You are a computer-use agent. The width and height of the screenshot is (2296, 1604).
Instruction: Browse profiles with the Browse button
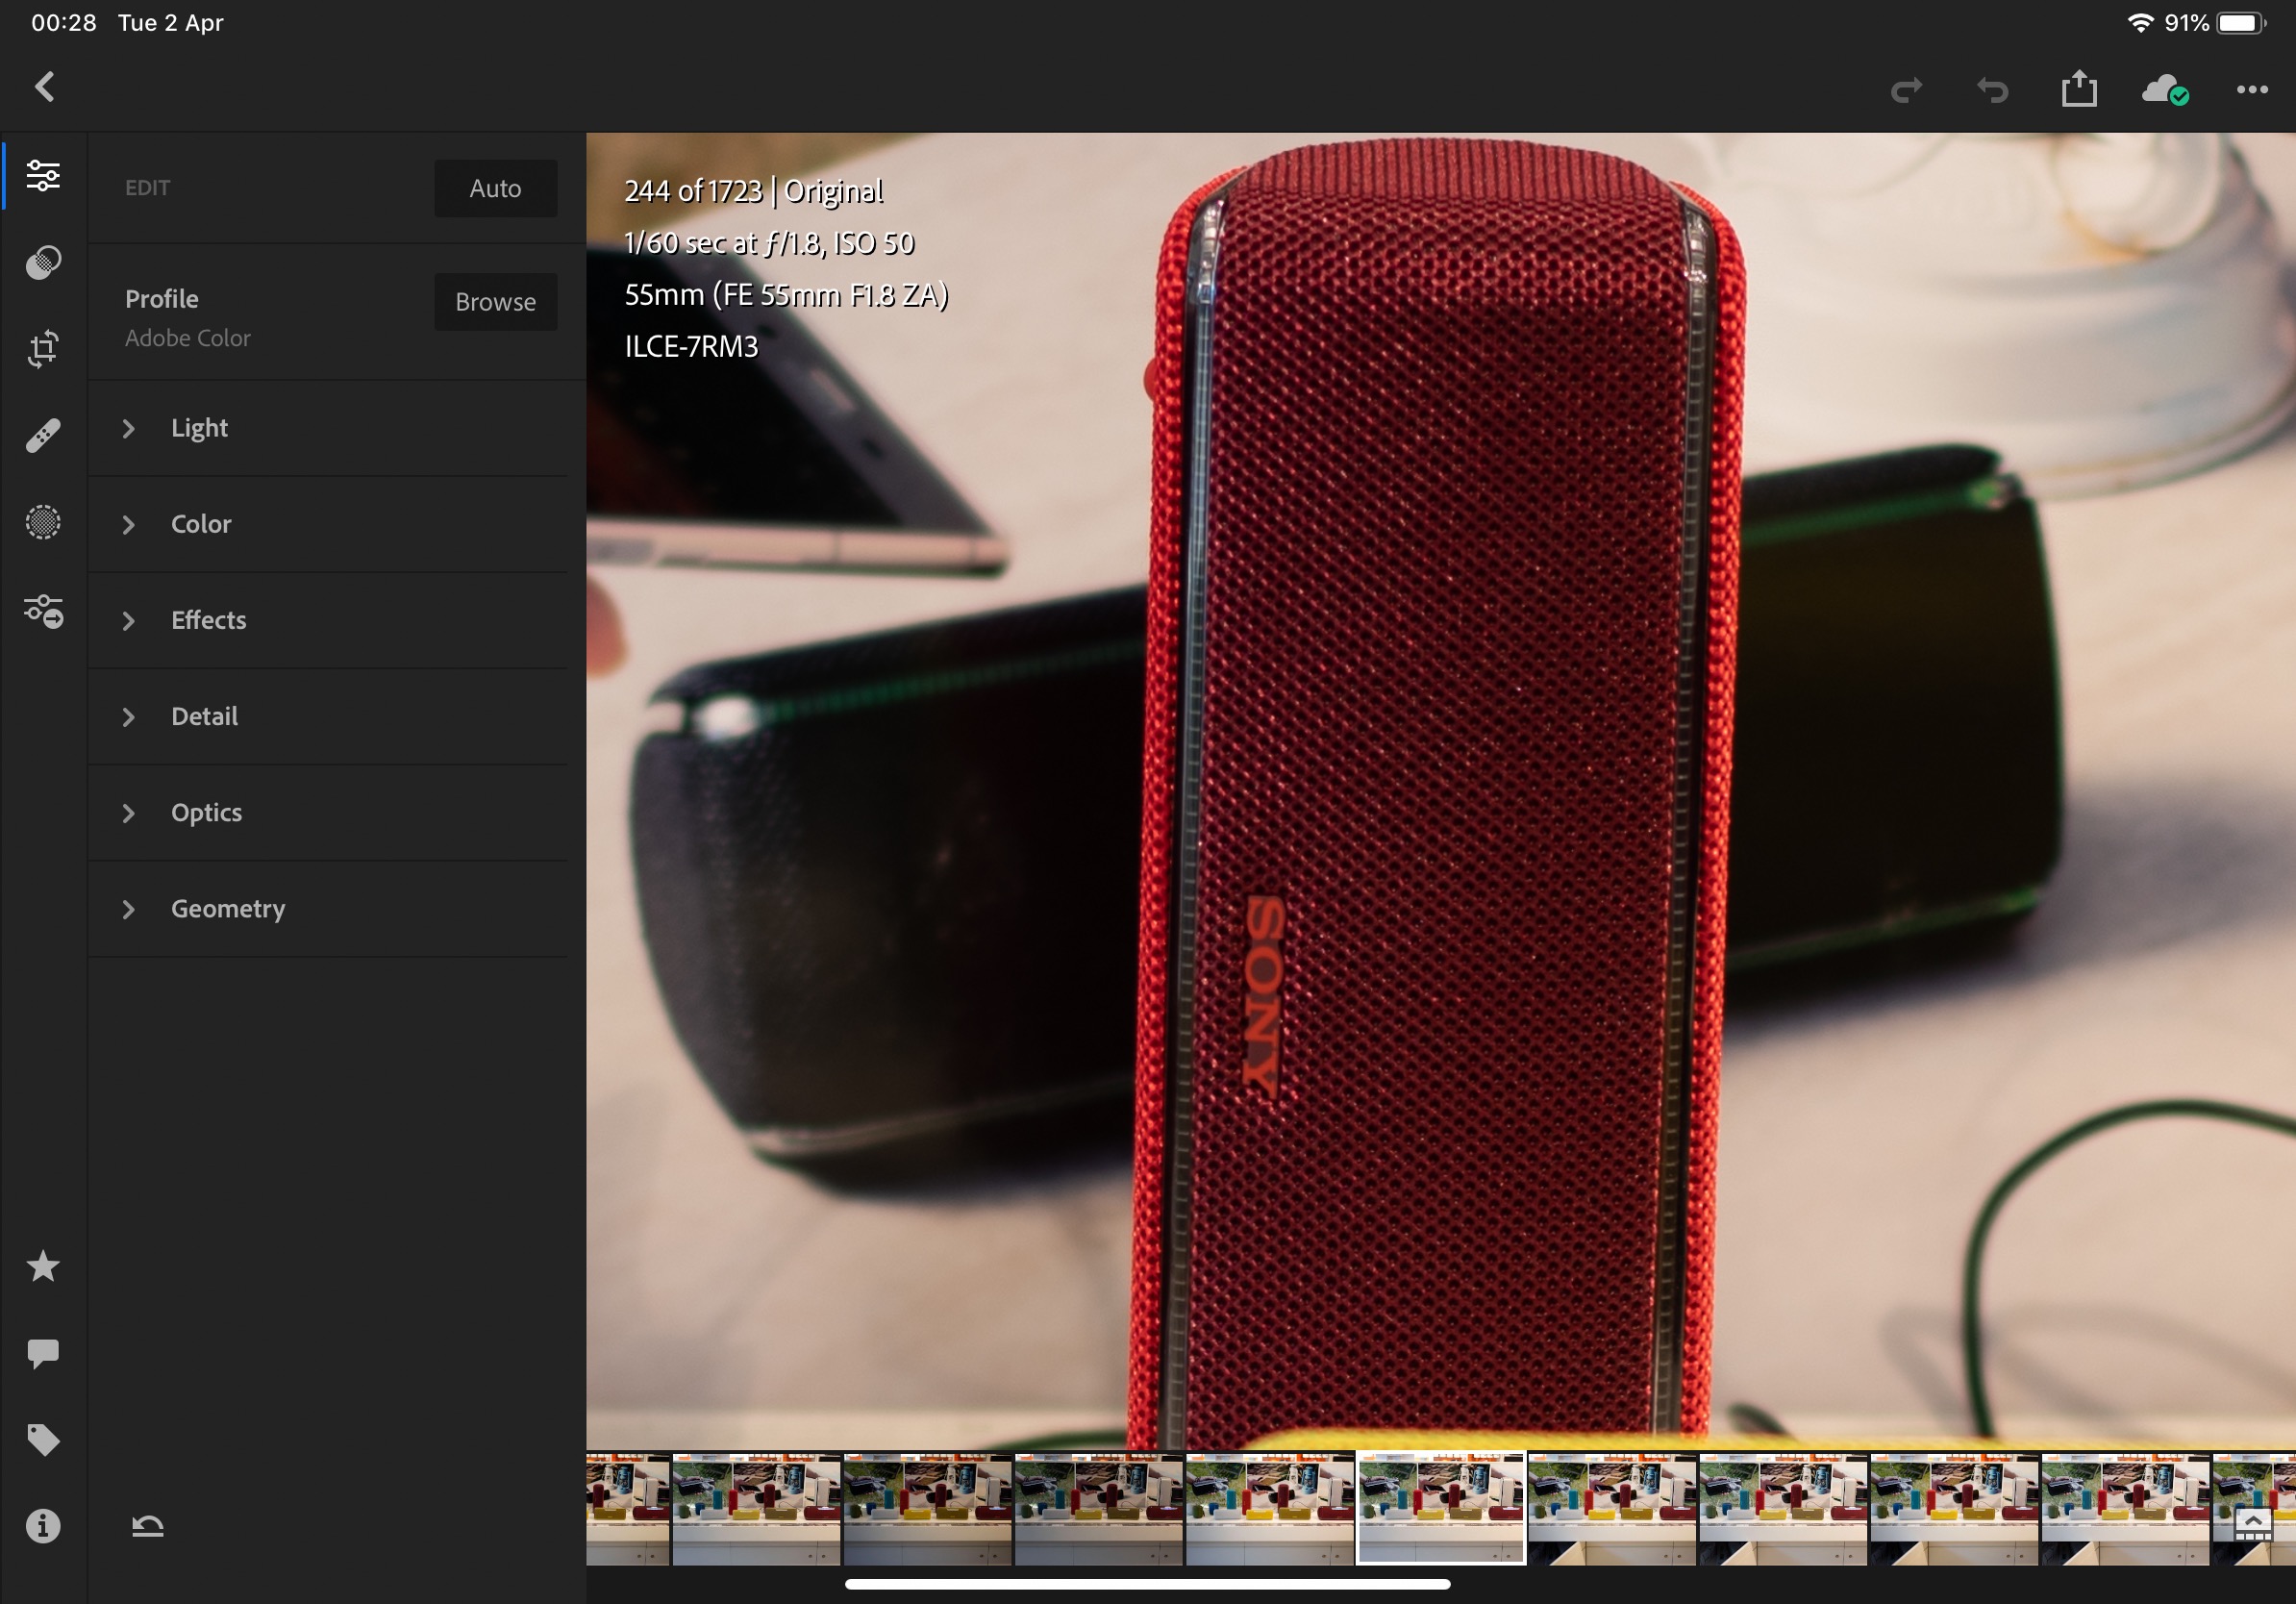pyautogui.click(x=495, y=302)
